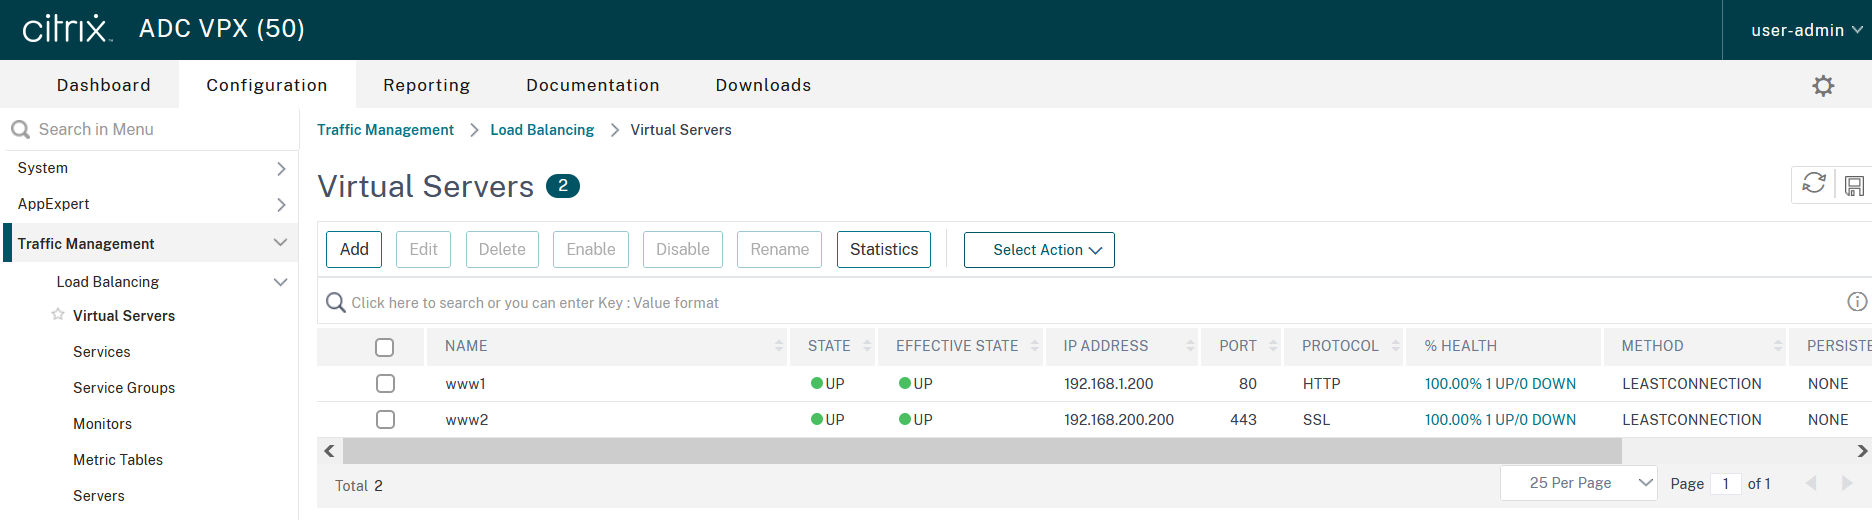Click the menu search magnifier icon
The width and height of the screenshot is (1872, 520).
[20, 130]
